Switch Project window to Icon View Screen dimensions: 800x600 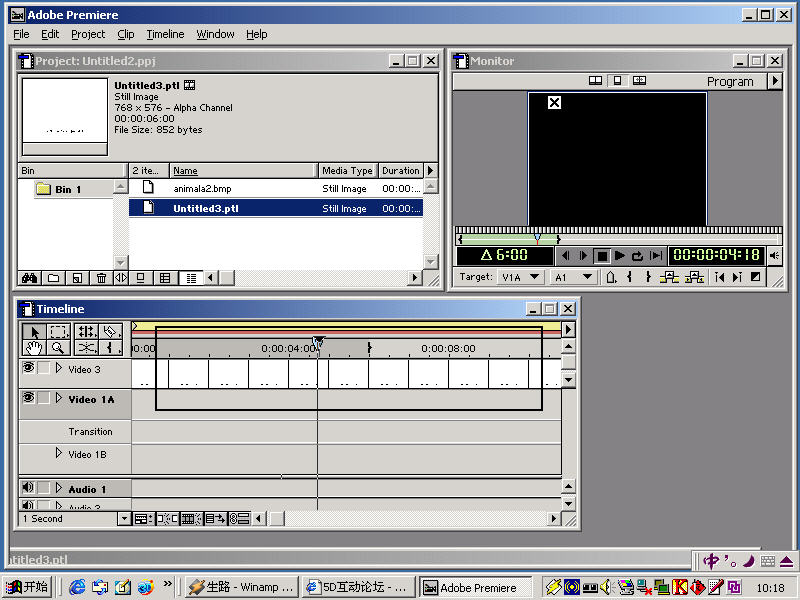pos(140,278)
